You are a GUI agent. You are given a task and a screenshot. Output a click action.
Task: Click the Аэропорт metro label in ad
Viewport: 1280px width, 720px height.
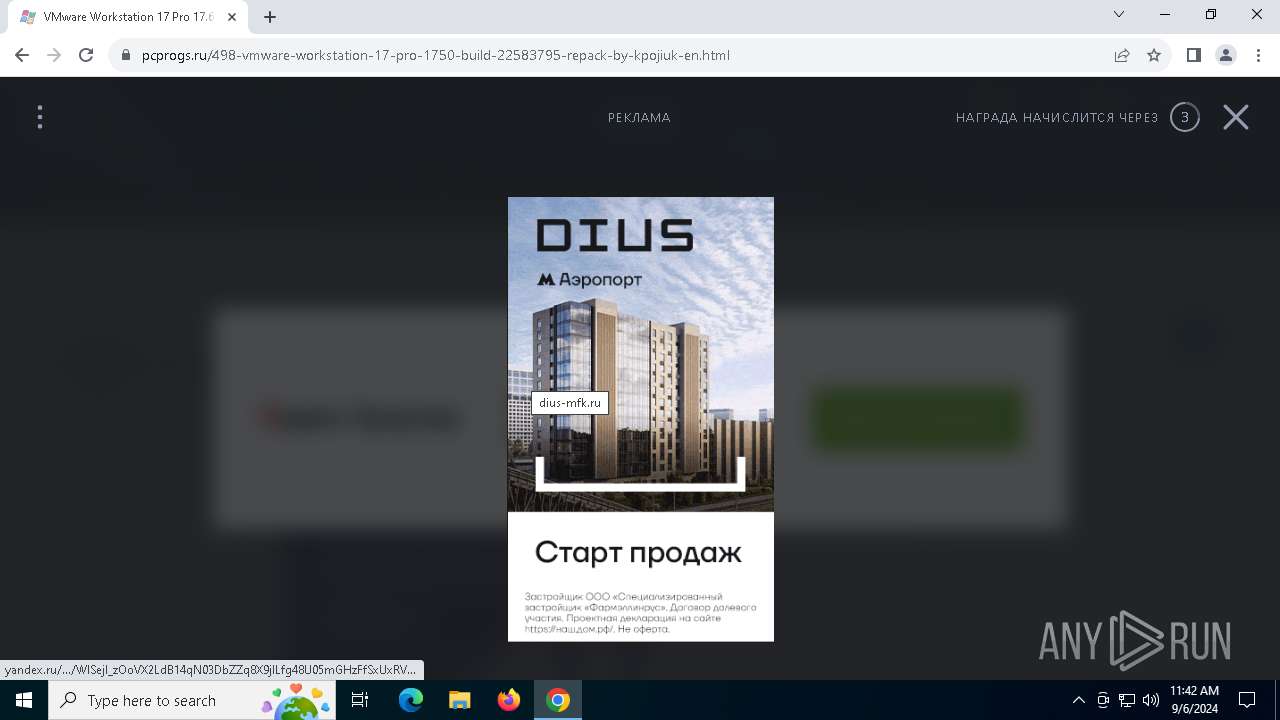[x=590, y=280]
